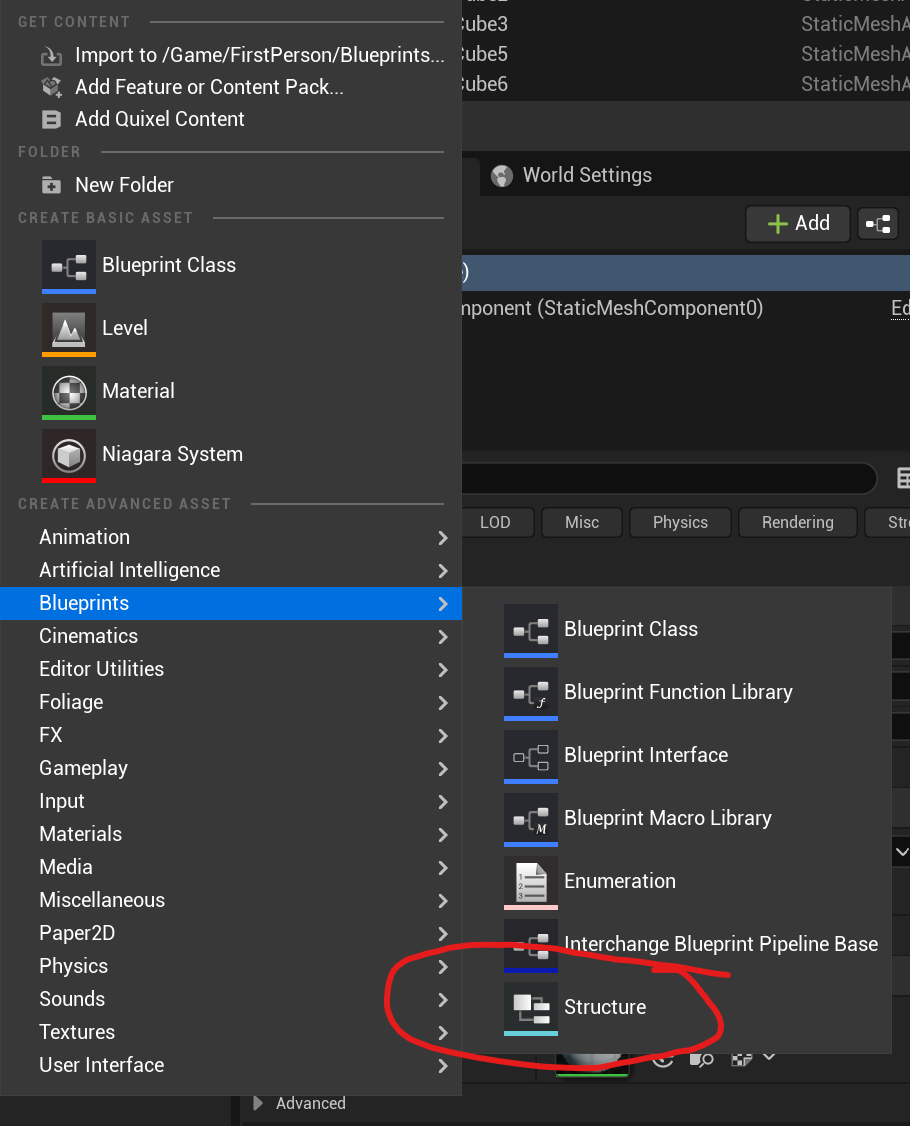Open the Input category
This screenshot has height=1126, width=910.
coord(231,801)
